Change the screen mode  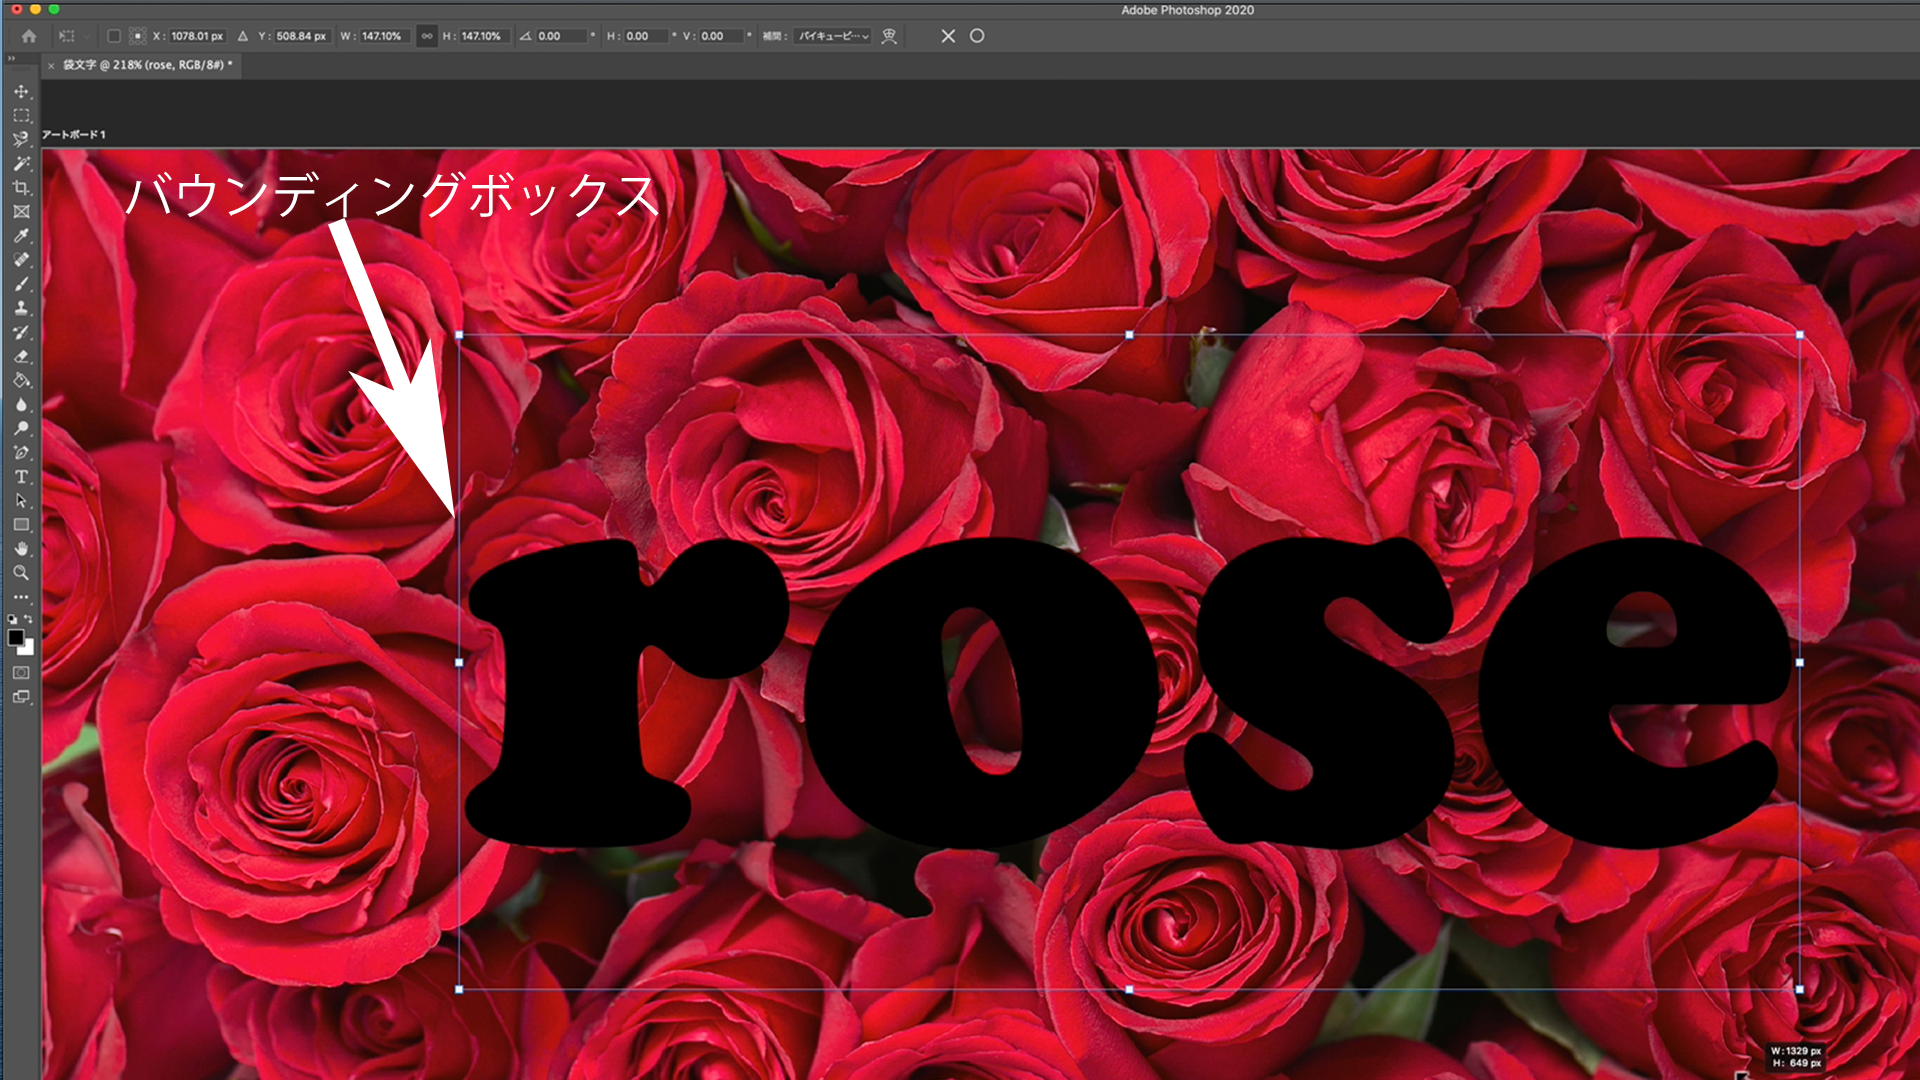21,697
